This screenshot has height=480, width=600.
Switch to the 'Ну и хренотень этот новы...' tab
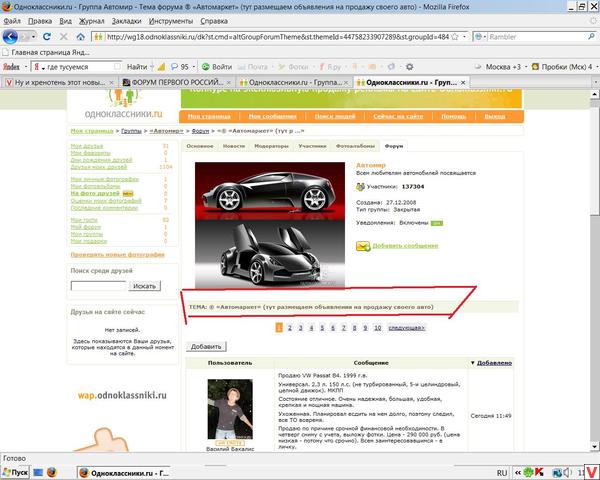click(59, 82)
